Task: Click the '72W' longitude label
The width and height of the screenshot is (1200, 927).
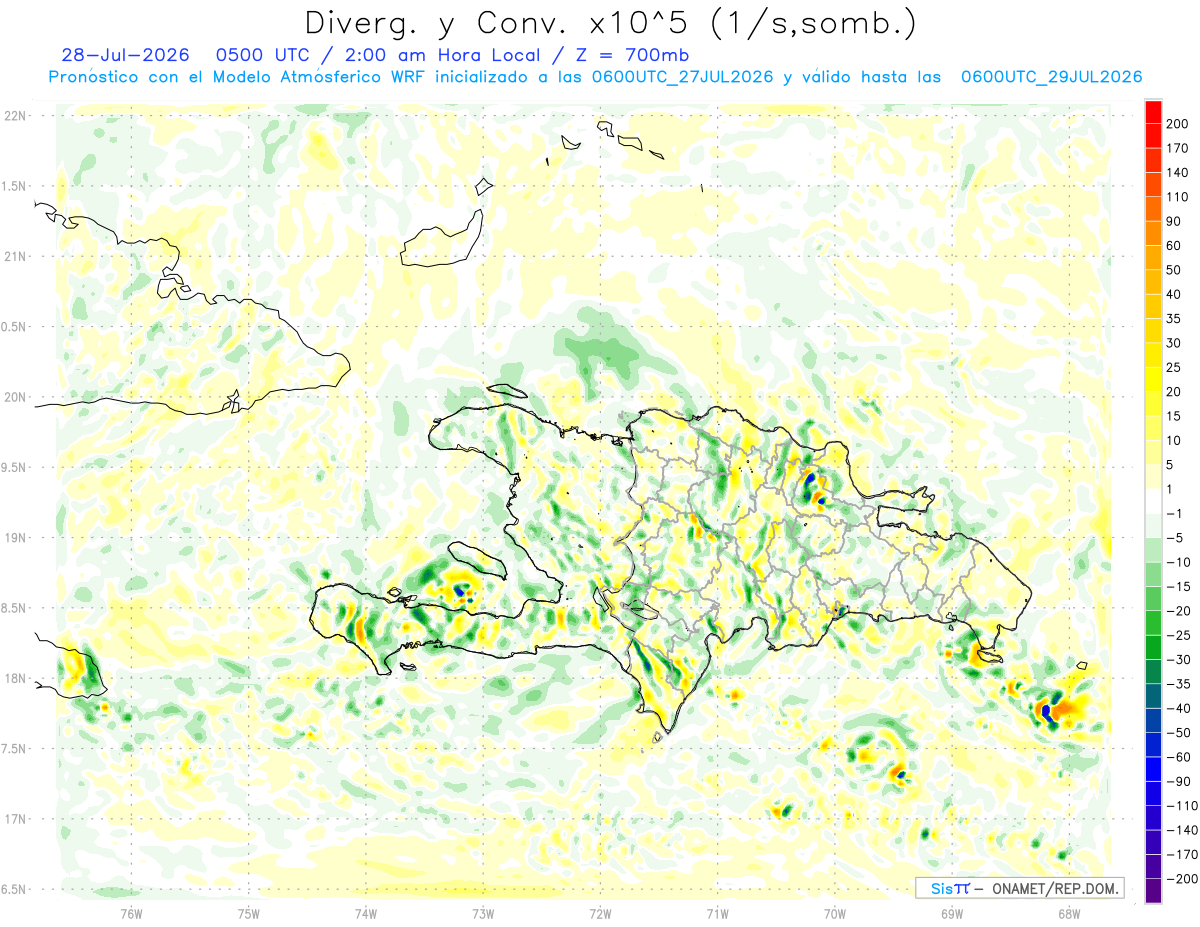Action: coord(600,912)
